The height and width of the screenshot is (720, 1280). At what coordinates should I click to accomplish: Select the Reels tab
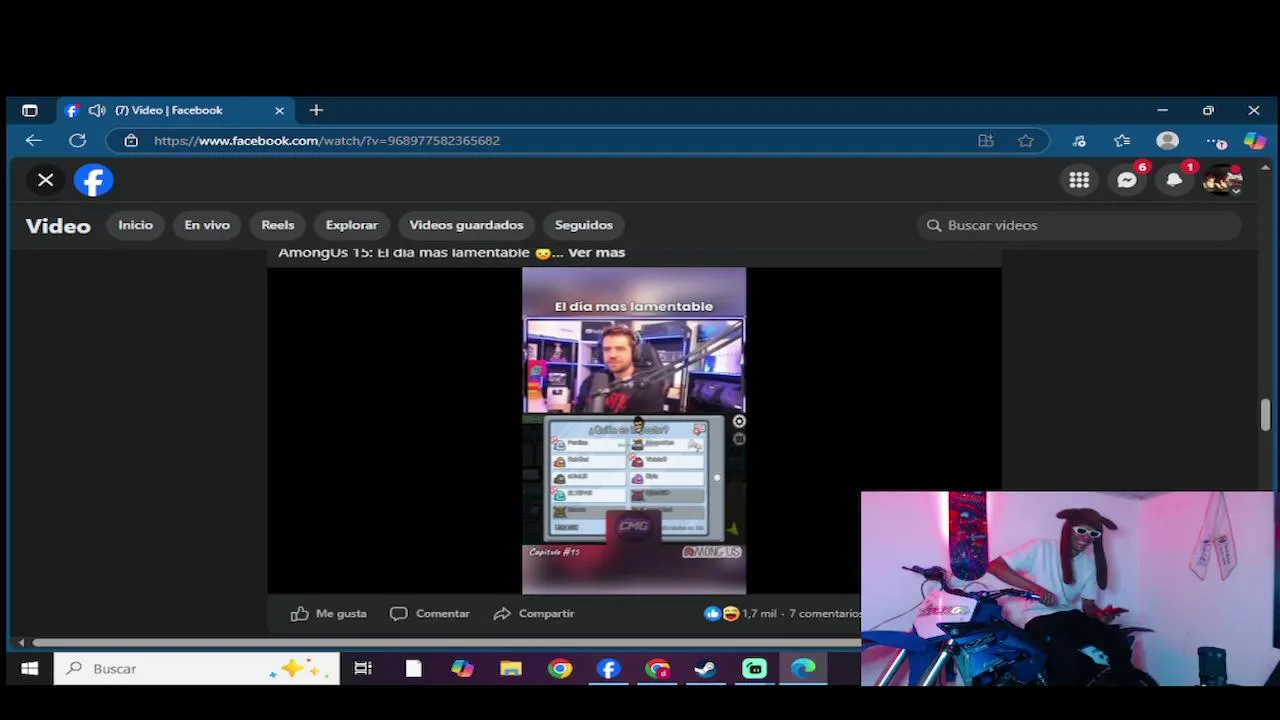click(278, 225)
